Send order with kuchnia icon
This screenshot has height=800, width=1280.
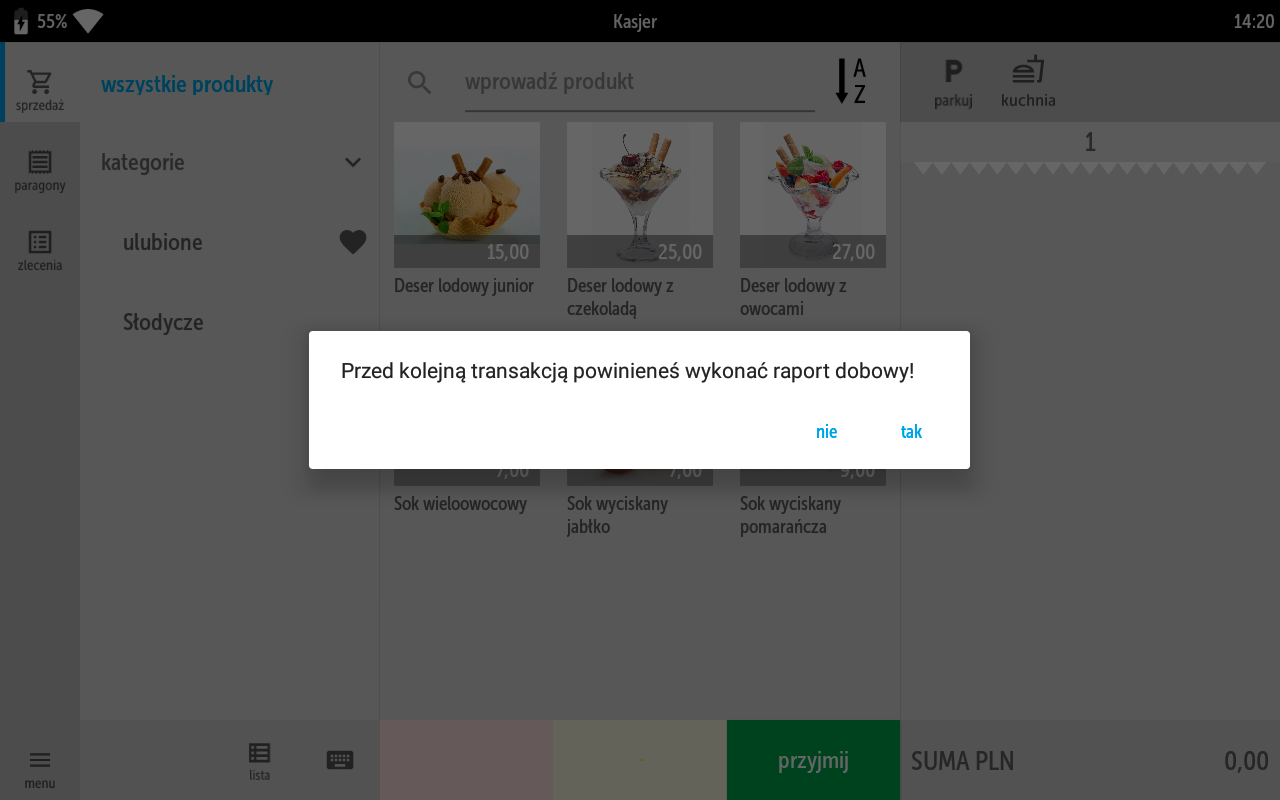[x=1028, y=70]
